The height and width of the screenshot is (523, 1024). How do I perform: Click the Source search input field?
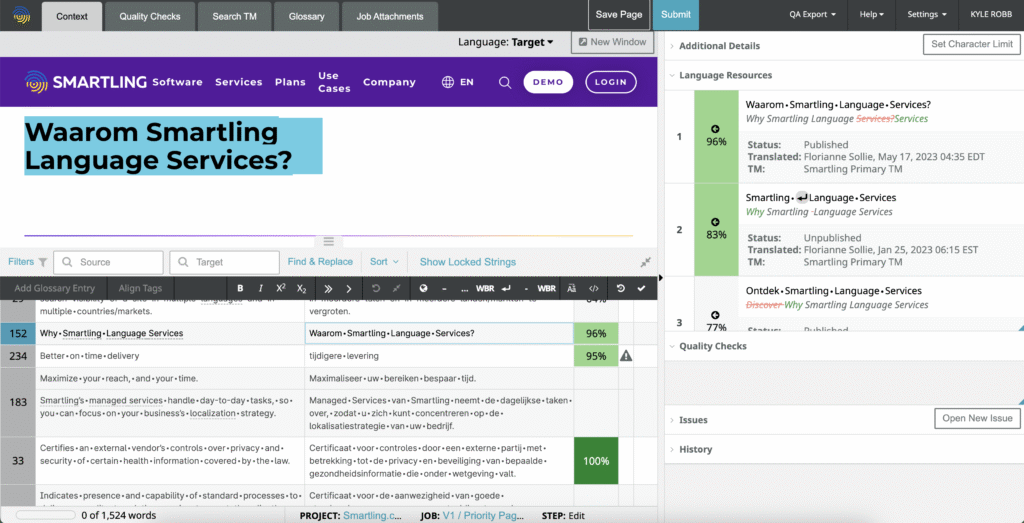[108, 262]
